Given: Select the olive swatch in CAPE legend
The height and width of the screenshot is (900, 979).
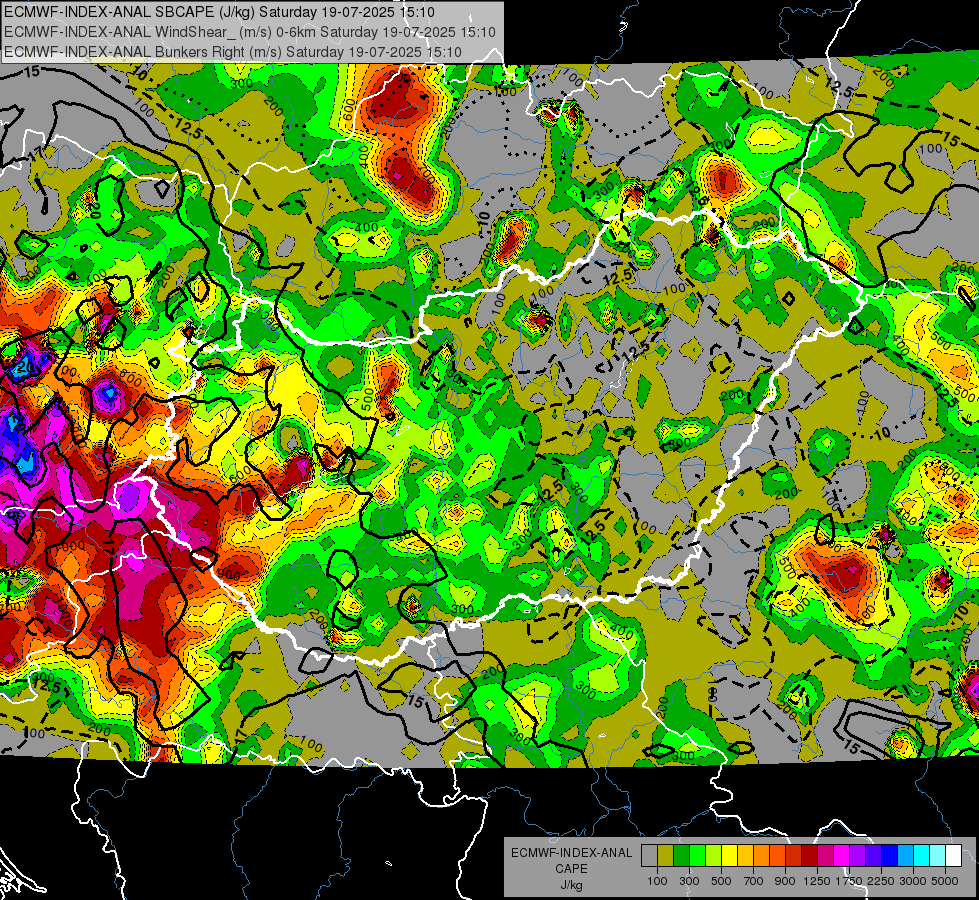Looking at the screenshot, I should 666,855.
